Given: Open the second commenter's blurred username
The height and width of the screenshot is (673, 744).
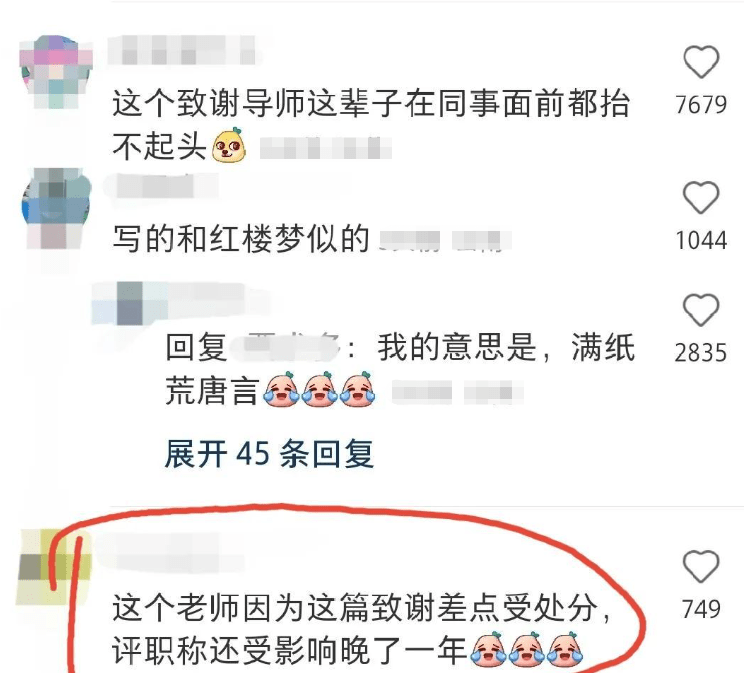Looking at the screenshot, I should (x=161, y=187).
